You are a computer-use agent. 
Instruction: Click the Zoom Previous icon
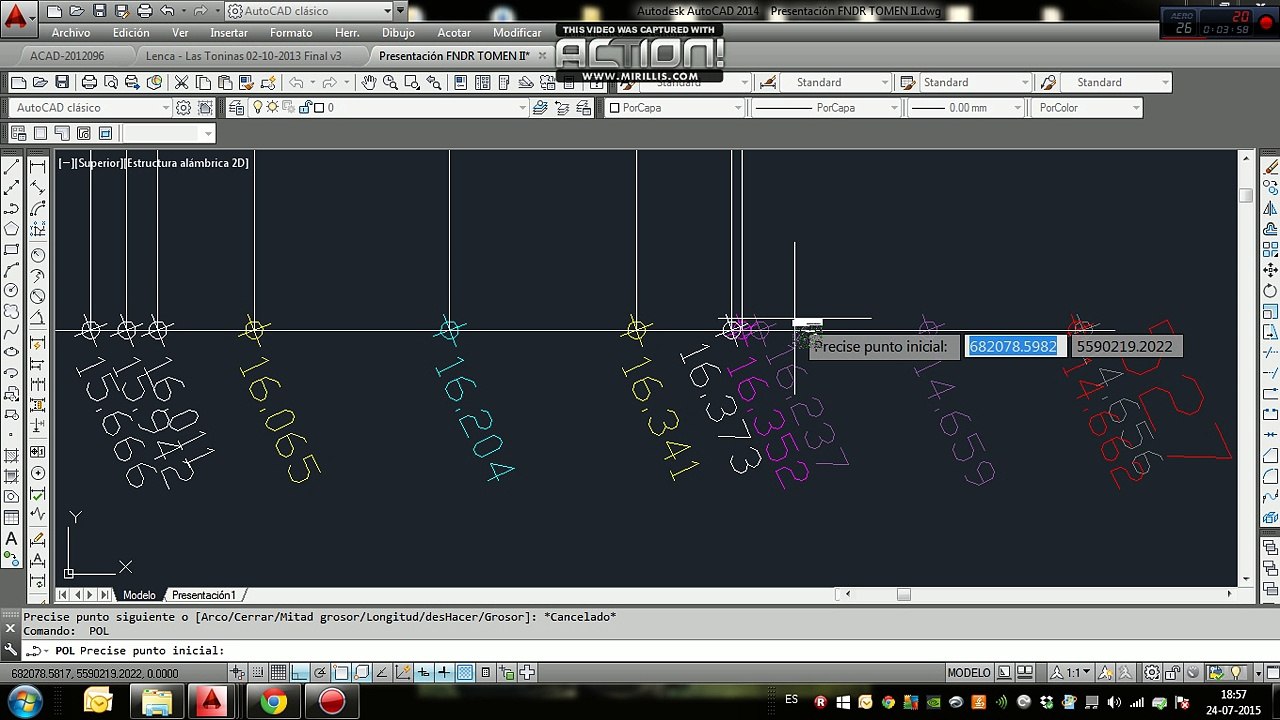(x=433, y=82)
